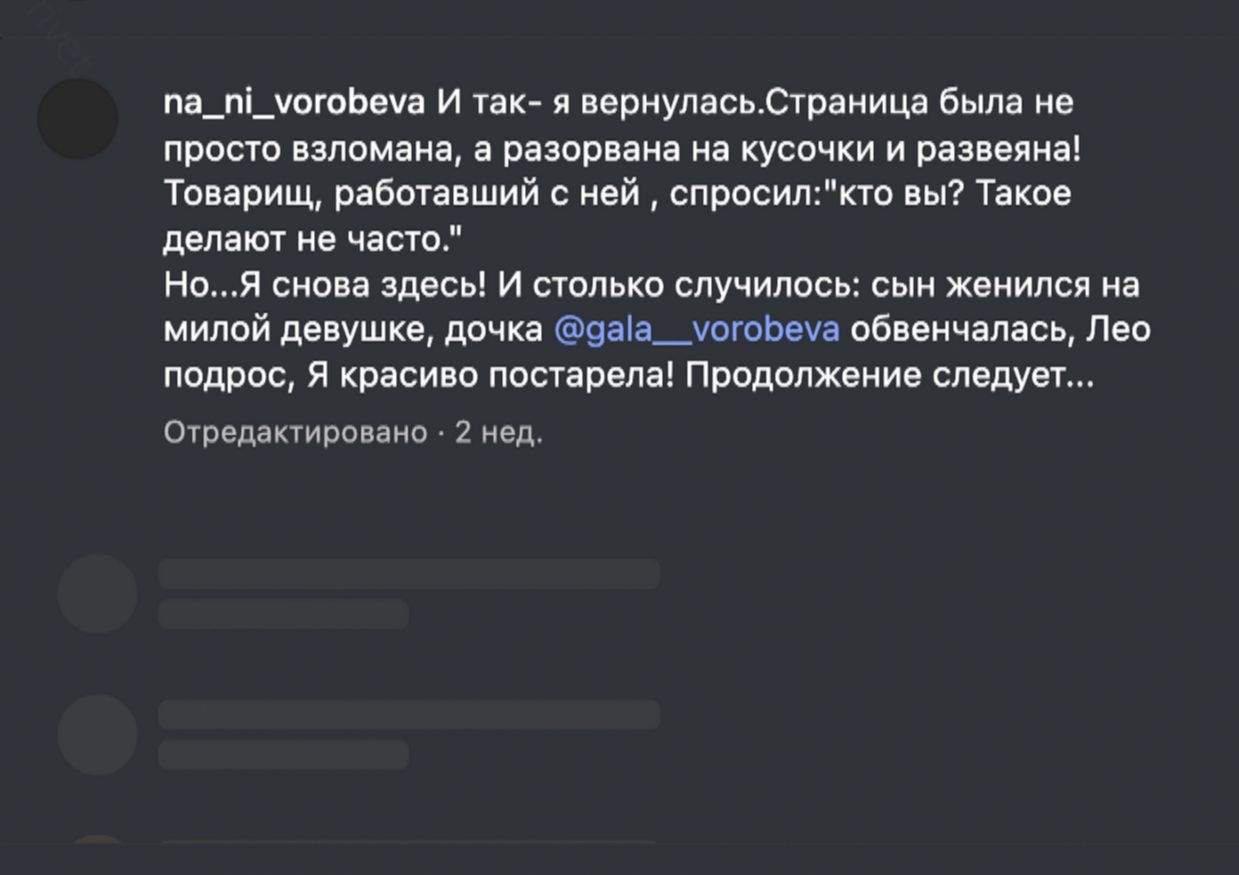This screenshot has width=1239, height=875.
Task: Open na_ni_vorobeva's profile avatar
Action: coord(78,119)
